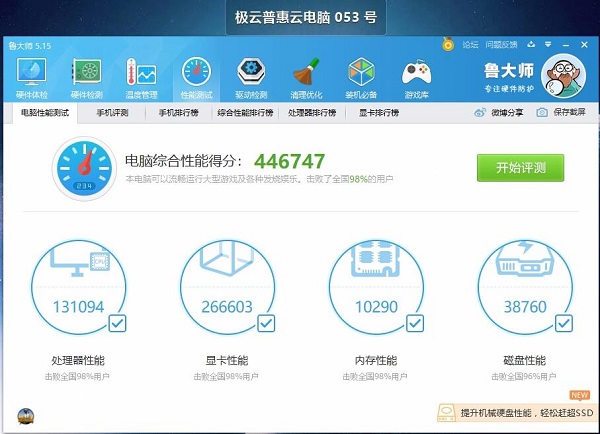The width and height of the screenshot is (600, 434).
Task: Click the round badge icon at bottom left
Action: (26, 416)
